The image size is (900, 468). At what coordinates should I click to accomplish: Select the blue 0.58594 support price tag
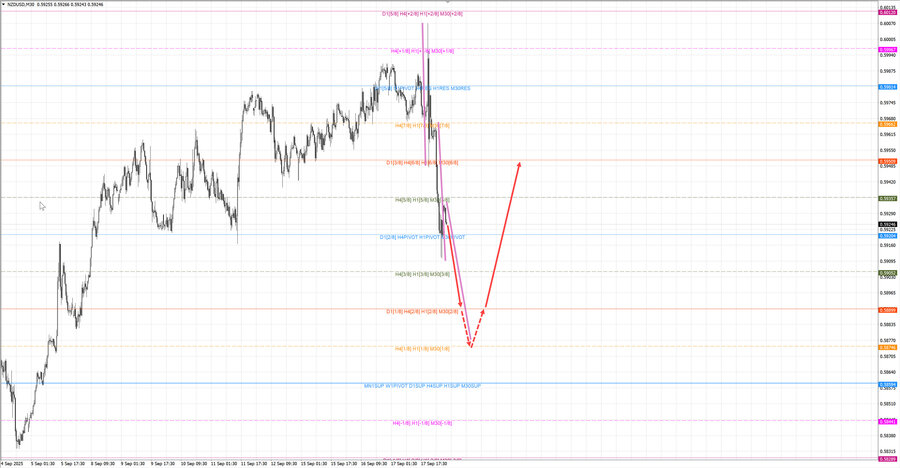tap(887, 385)
